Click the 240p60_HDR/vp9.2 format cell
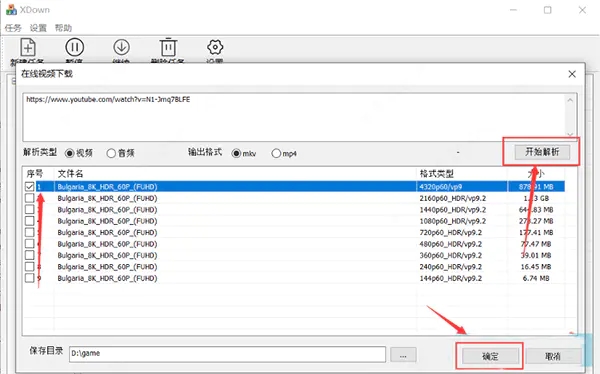Viewport: 600px width, 374px height. click(451, 267)
